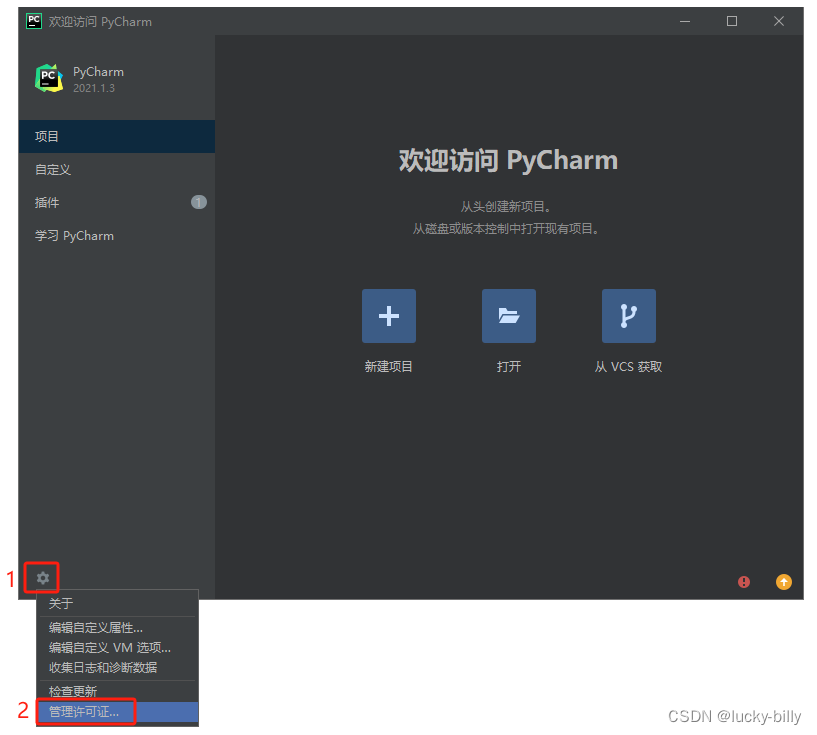Screen dimensions: 817x735
Task: Click the Open folder icon
Action: pyautogui.click(x=509, y=316)
